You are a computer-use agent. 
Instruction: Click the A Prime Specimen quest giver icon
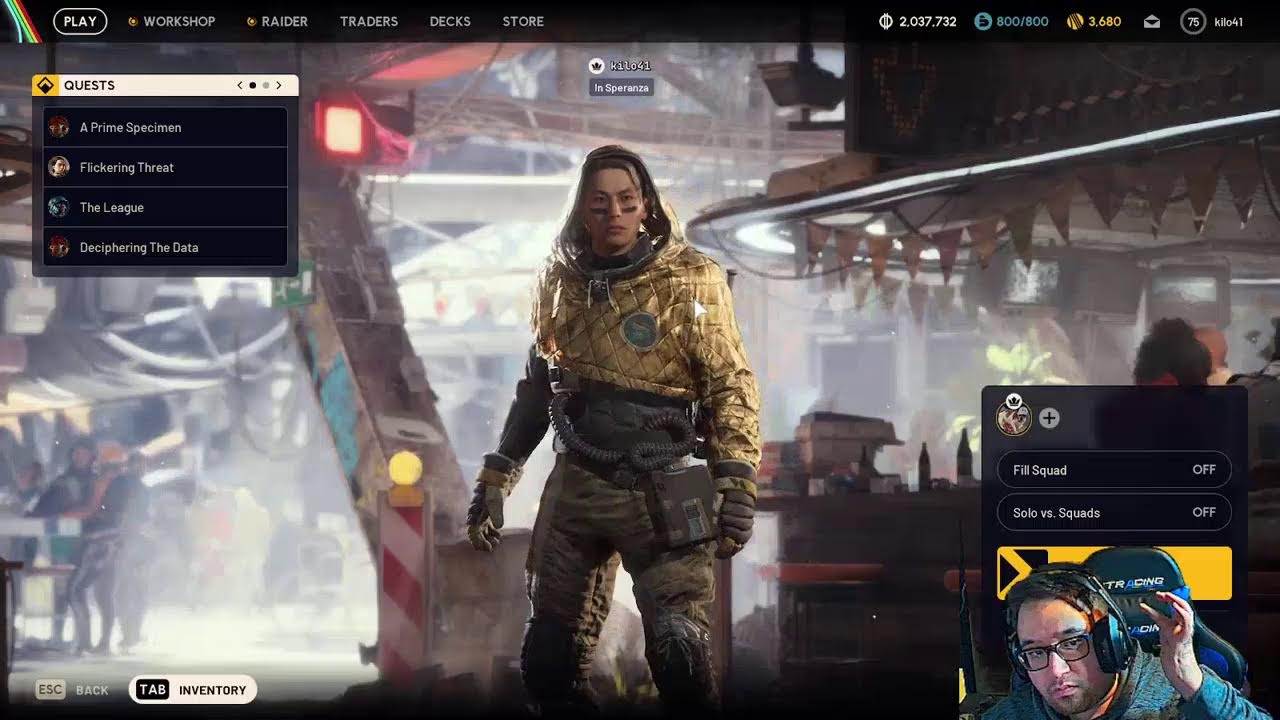59,127
